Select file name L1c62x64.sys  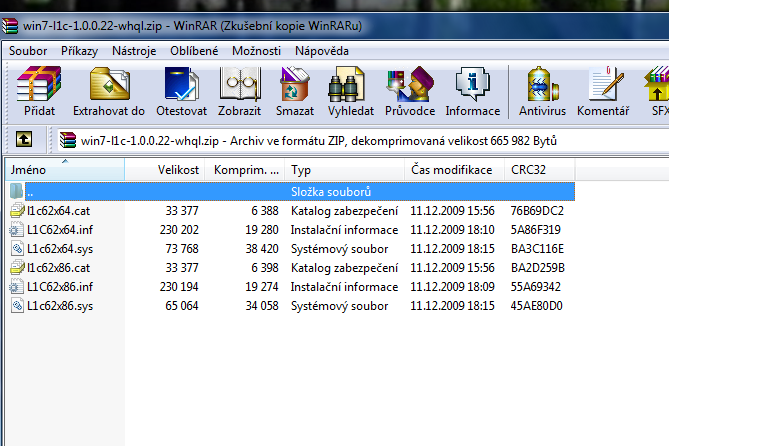[60, 249]
